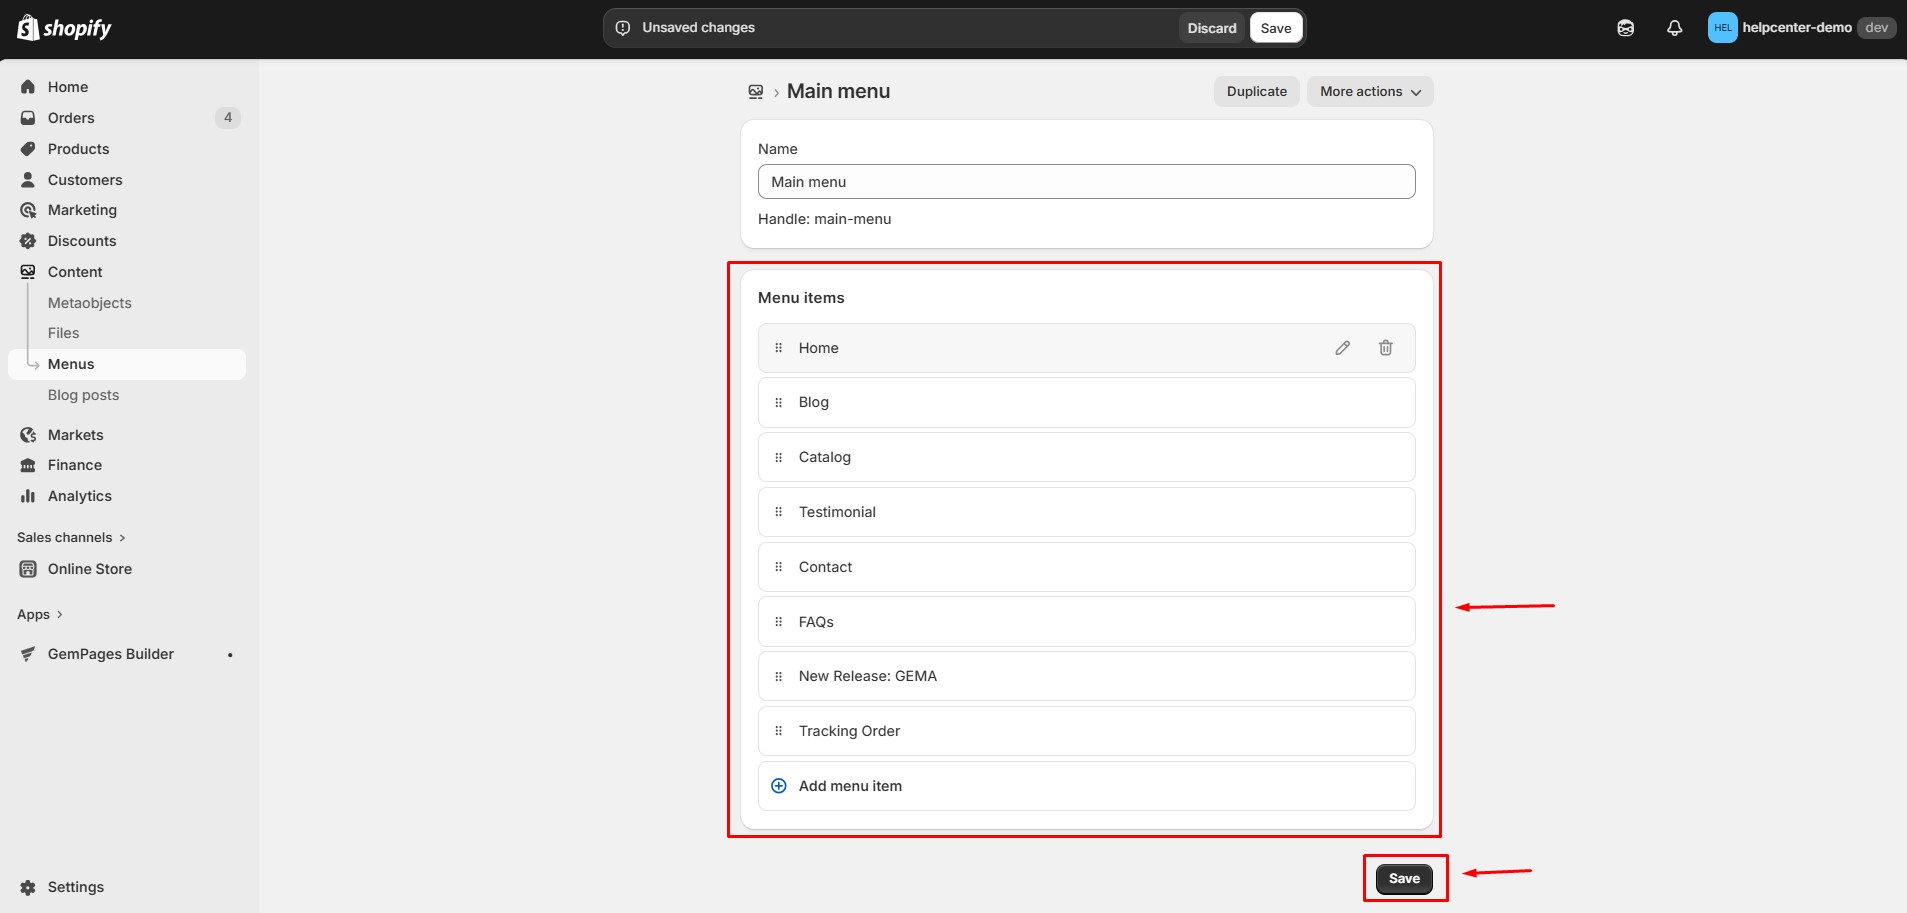Click Duplicate to copy the Main menu
The width and height of the screenshot is (1907, 913).
click(x=1255, y=91)
